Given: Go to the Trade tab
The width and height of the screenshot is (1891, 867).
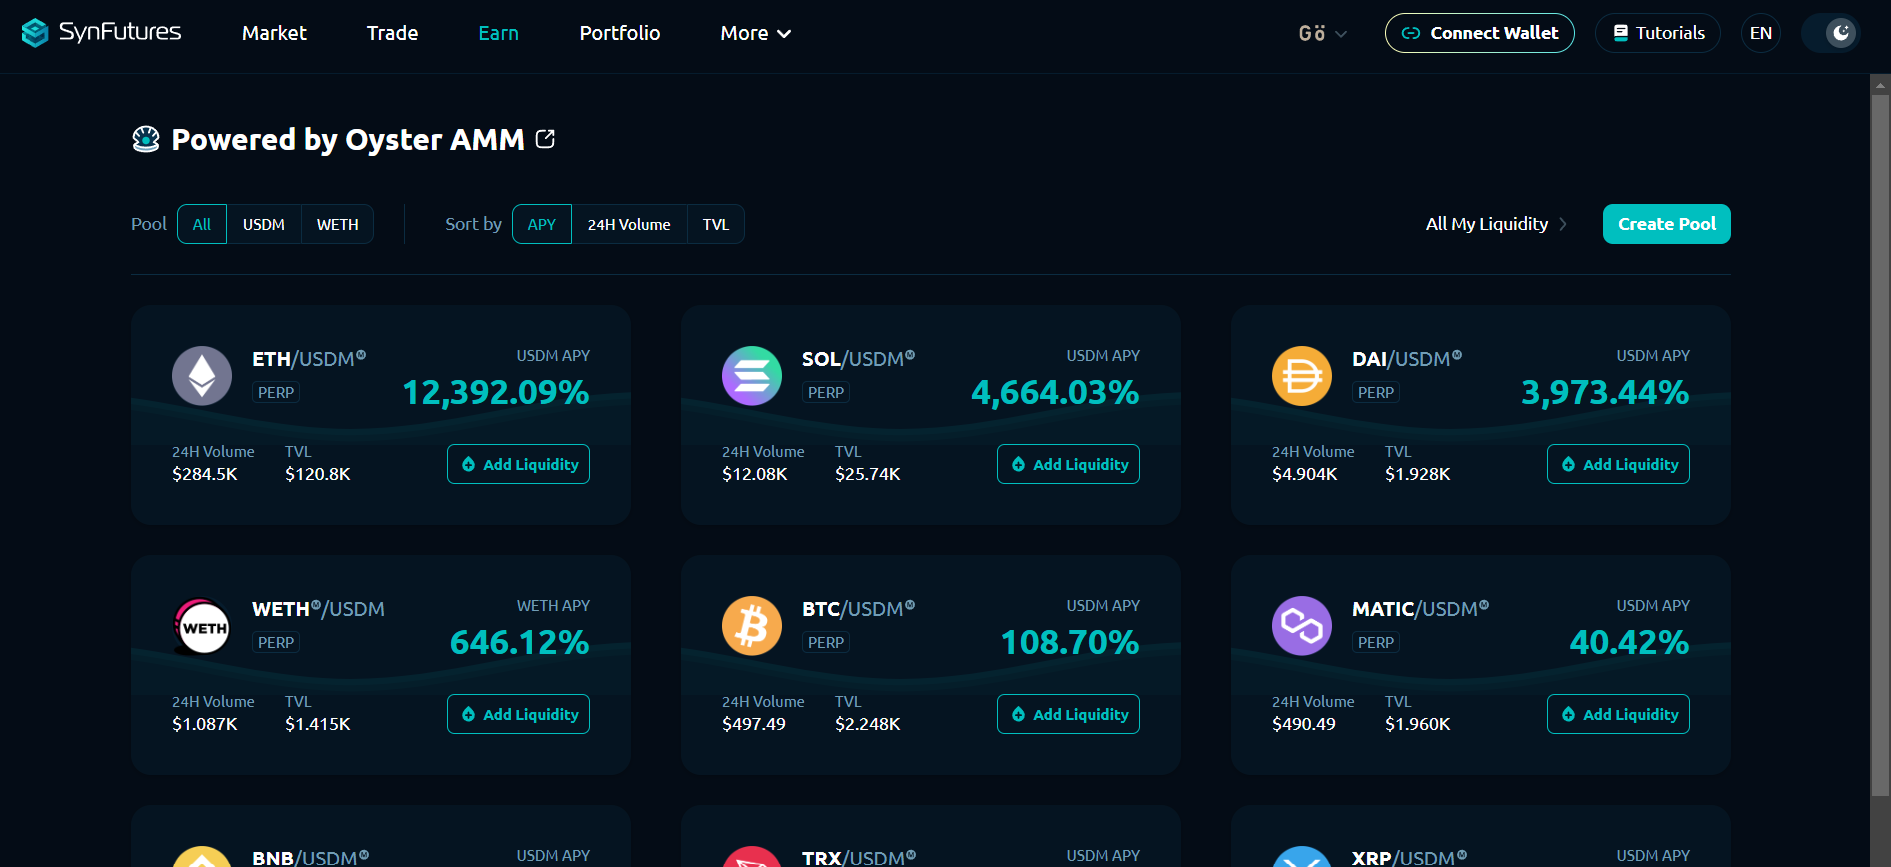Looking at the screenshot, I should pyautogui.click(x=392, y=33).
